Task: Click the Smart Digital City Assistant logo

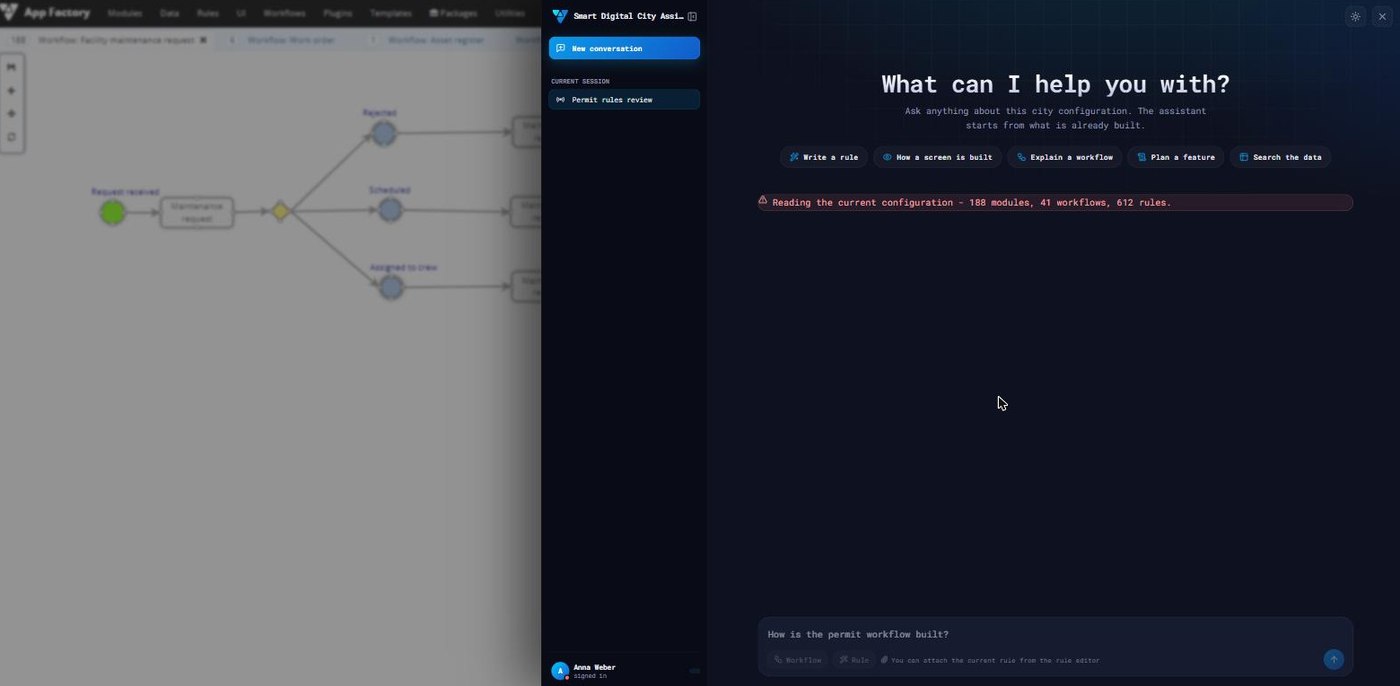Action: tap(560, 16)
